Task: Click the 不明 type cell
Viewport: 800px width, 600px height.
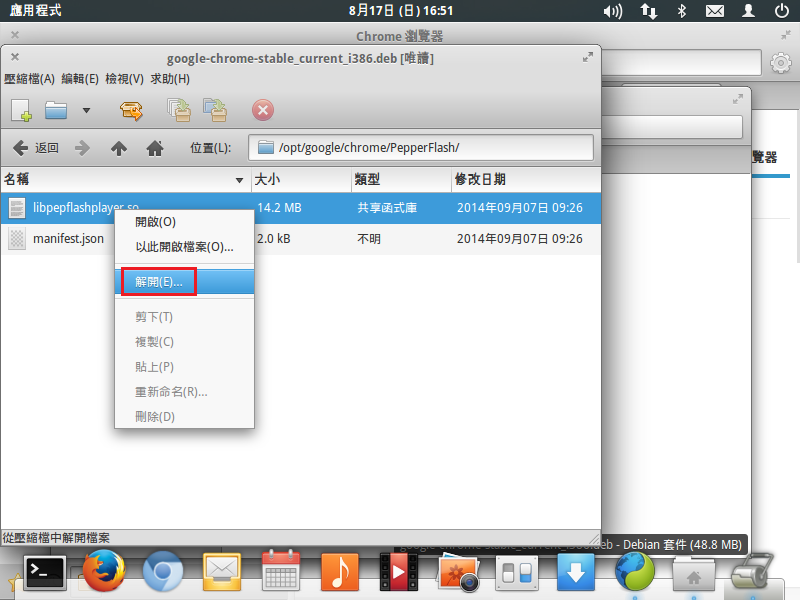Action: [x=369, y=239]
